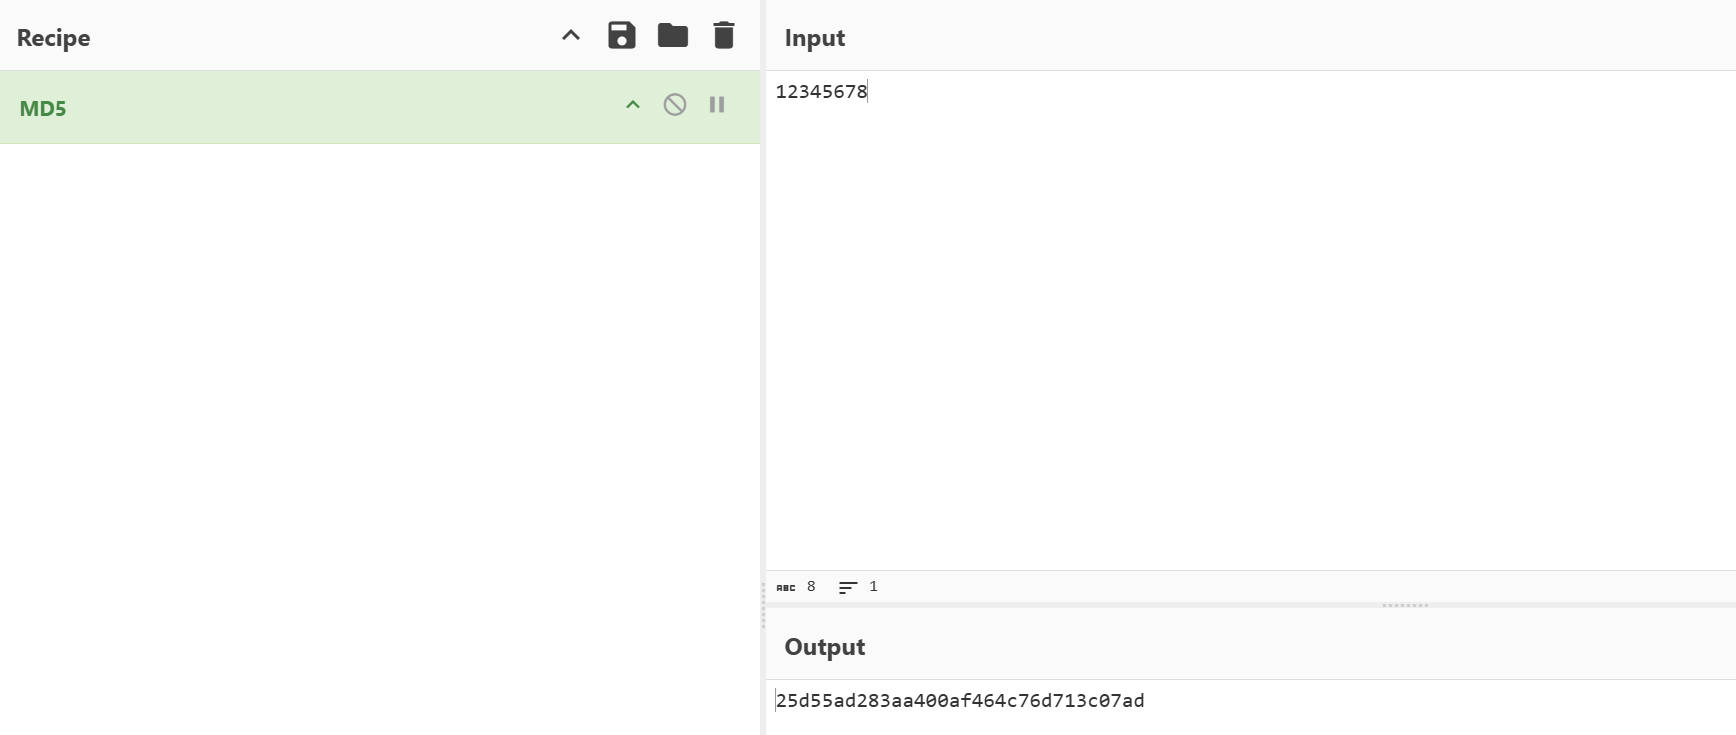
Task: Collapse the MD5 operation arguments
Action: point(632,105)
